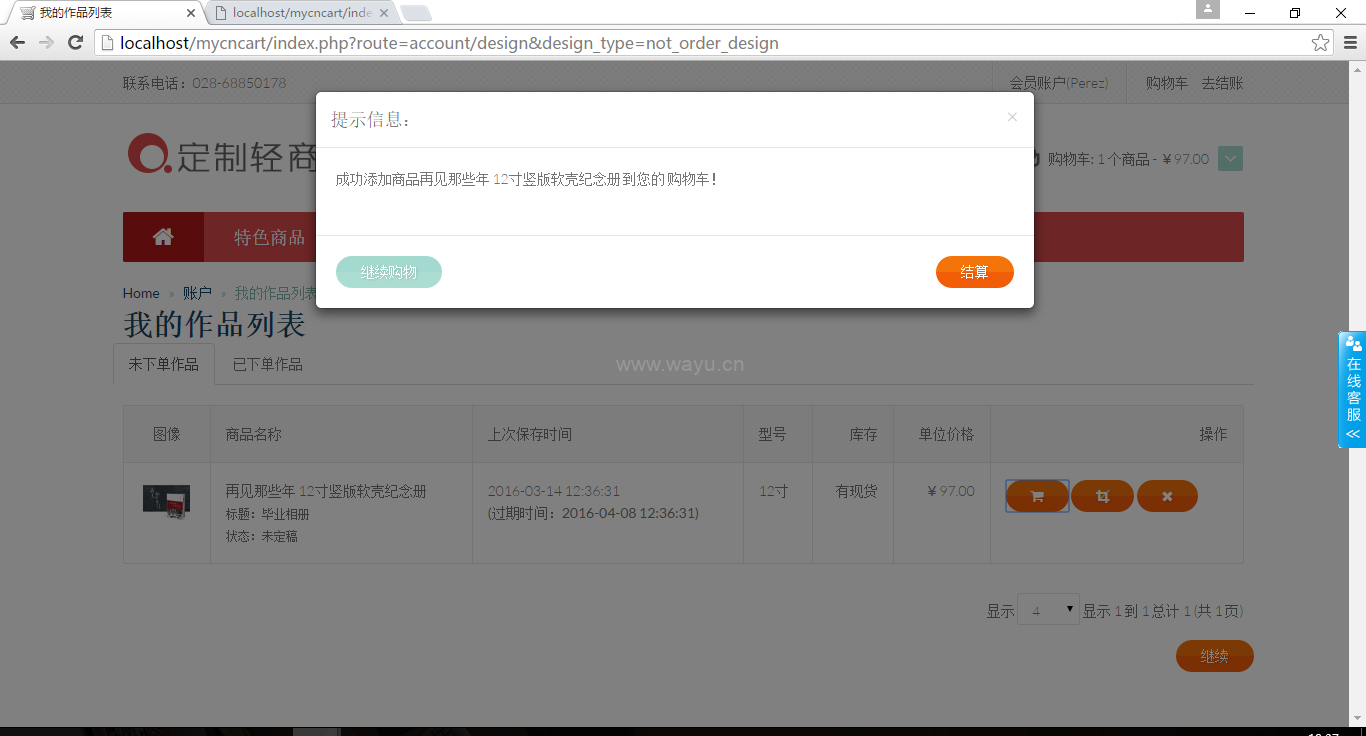The image size is (1366, 736).
Task: Click the browser reload button
Action: pyautogui.click(x=75, y=43)
